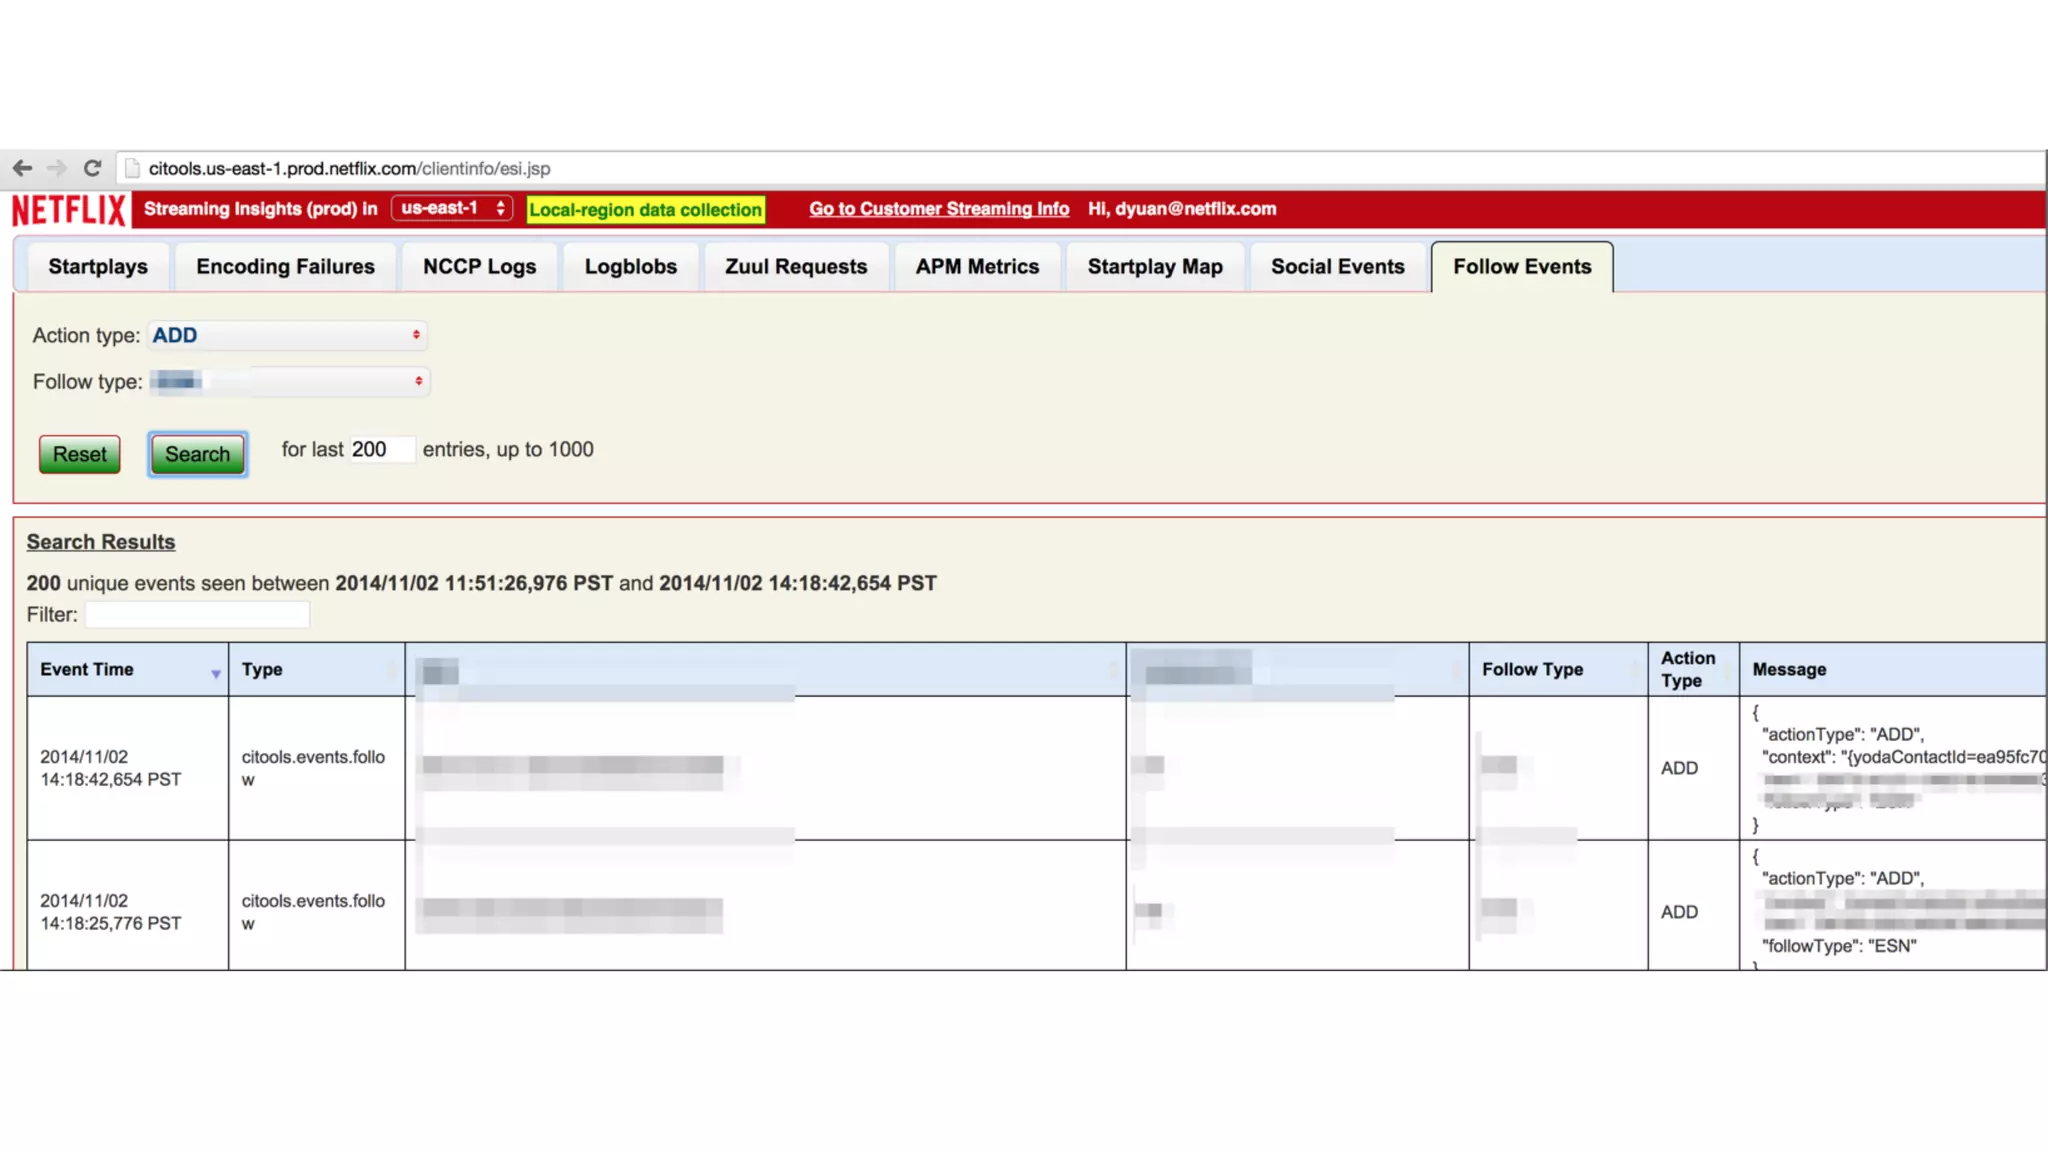
Task: Click the browser back arrow
Action: tap(22, 168)
